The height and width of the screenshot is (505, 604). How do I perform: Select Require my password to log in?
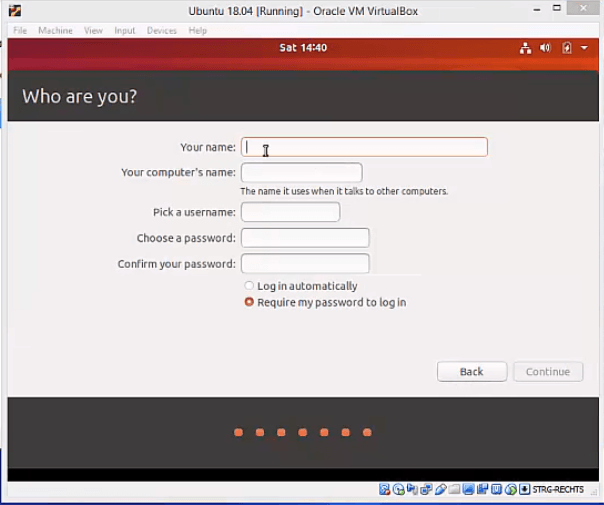(249, 302)
